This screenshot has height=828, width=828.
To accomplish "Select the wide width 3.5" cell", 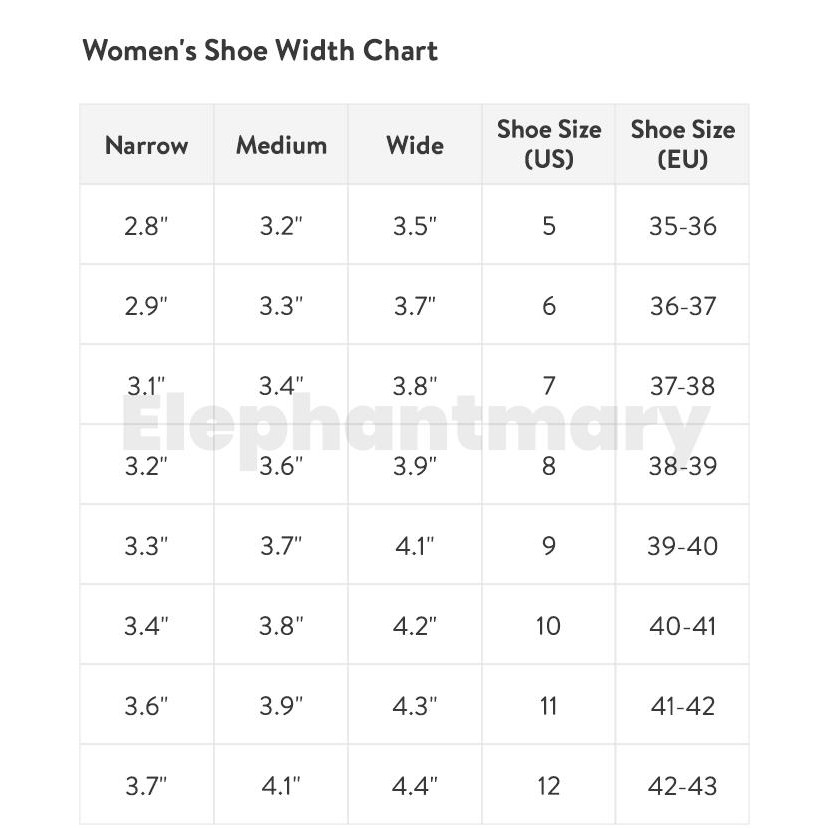I will coord(415,226).
